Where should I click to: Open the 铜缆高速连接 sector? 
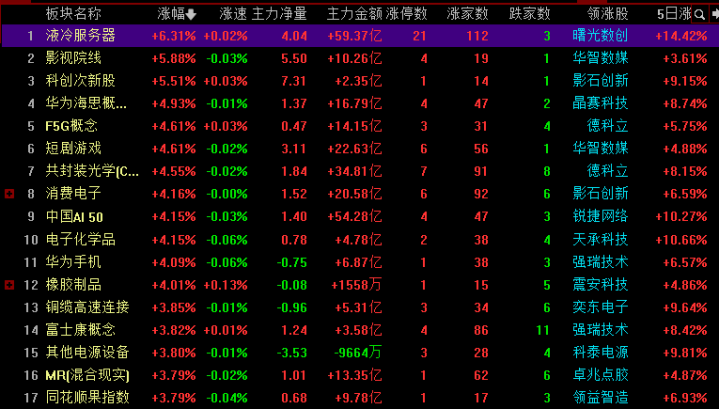tap(87, 307)
